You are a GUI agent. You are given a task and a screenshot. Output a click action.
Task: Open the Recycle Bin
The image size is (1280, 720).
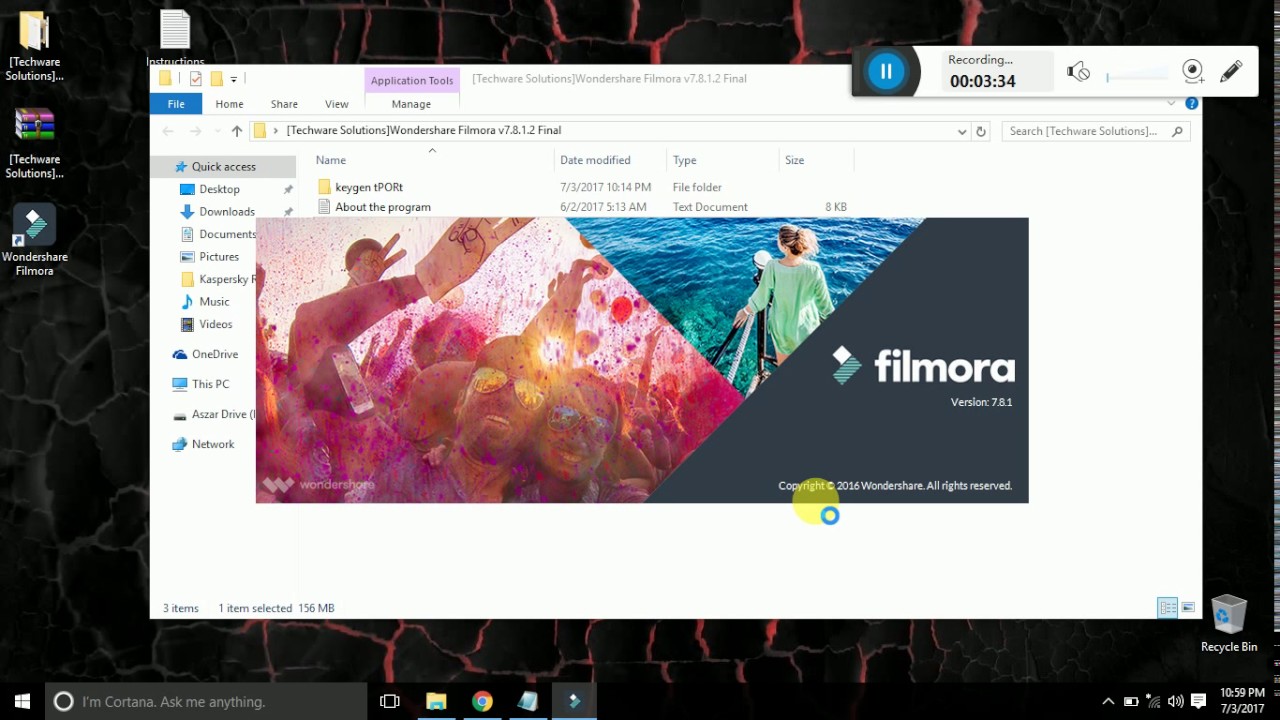pyautogui.click(x=1229, y=624)
